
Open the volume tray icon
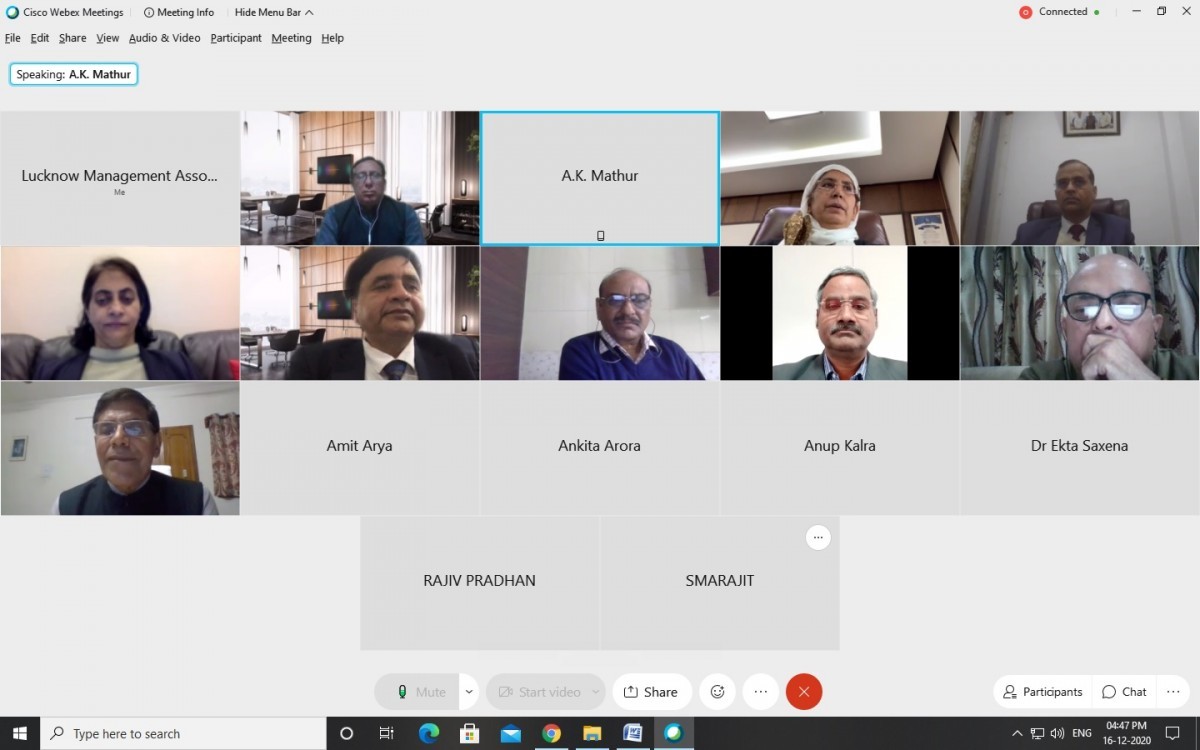click(1058, 733)
